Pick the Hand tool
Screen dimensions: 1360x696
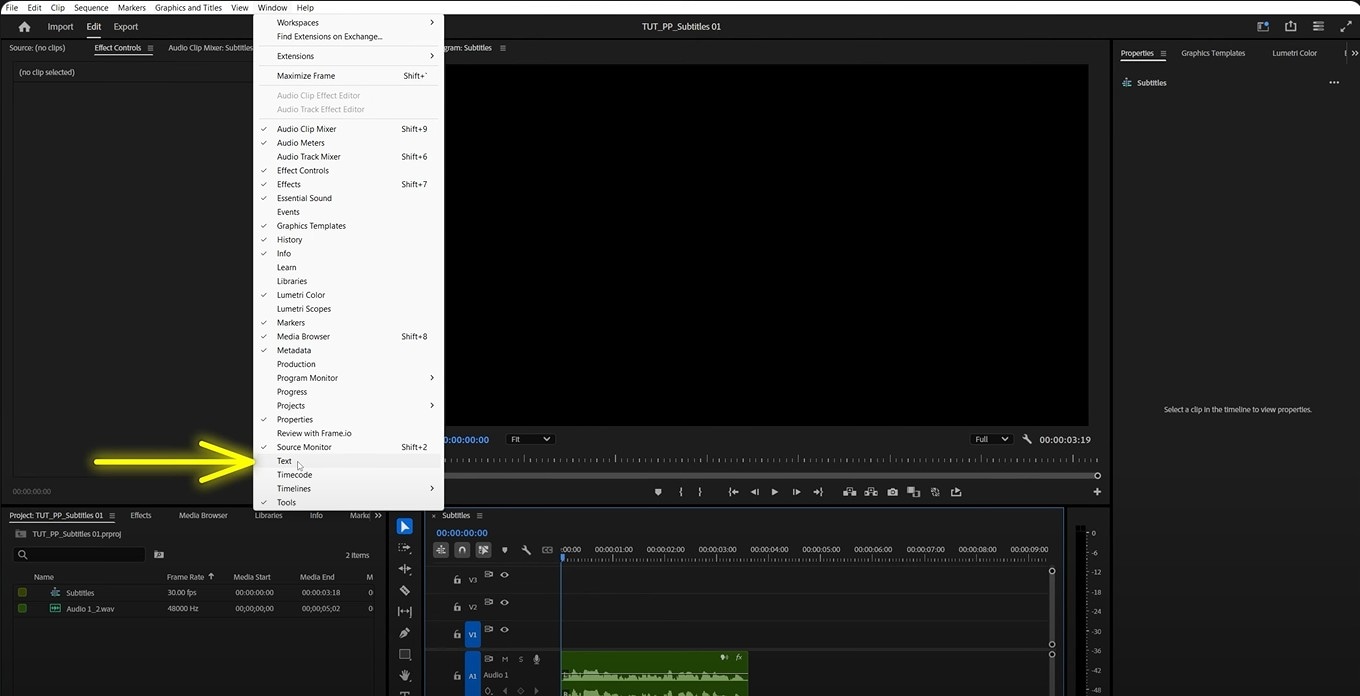click(x=405, y=676)
